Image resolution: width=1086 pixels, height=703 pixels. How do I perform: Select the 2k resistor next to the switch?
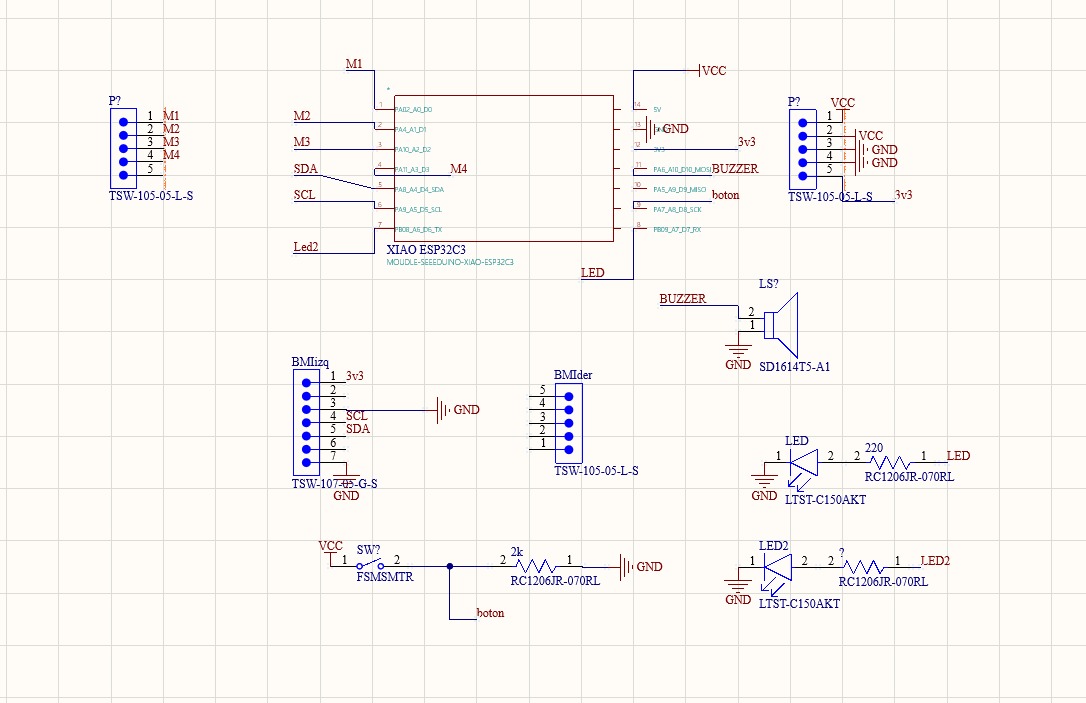coord(535,567)
